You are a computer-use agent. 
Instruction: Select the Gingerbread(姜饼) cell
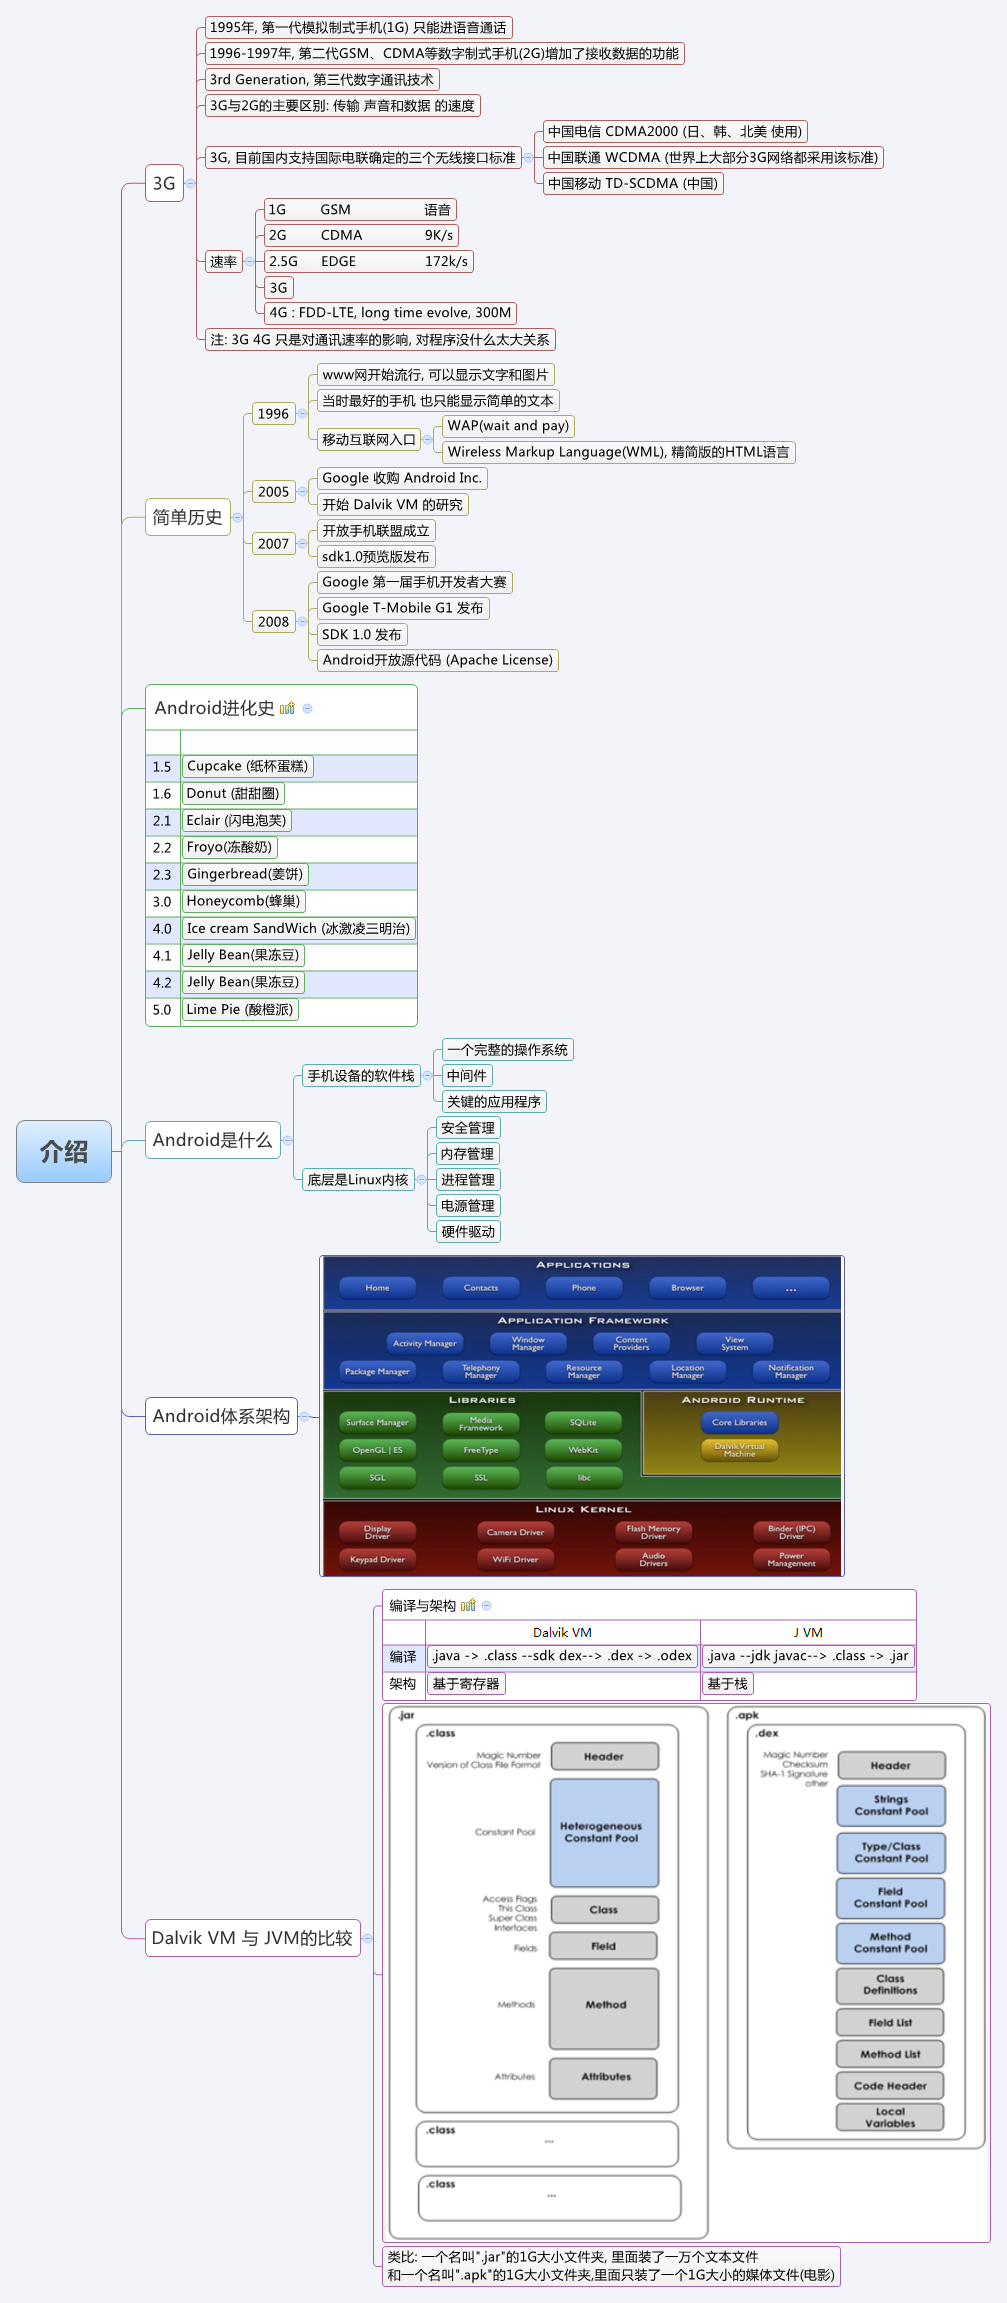coord(245,874)
